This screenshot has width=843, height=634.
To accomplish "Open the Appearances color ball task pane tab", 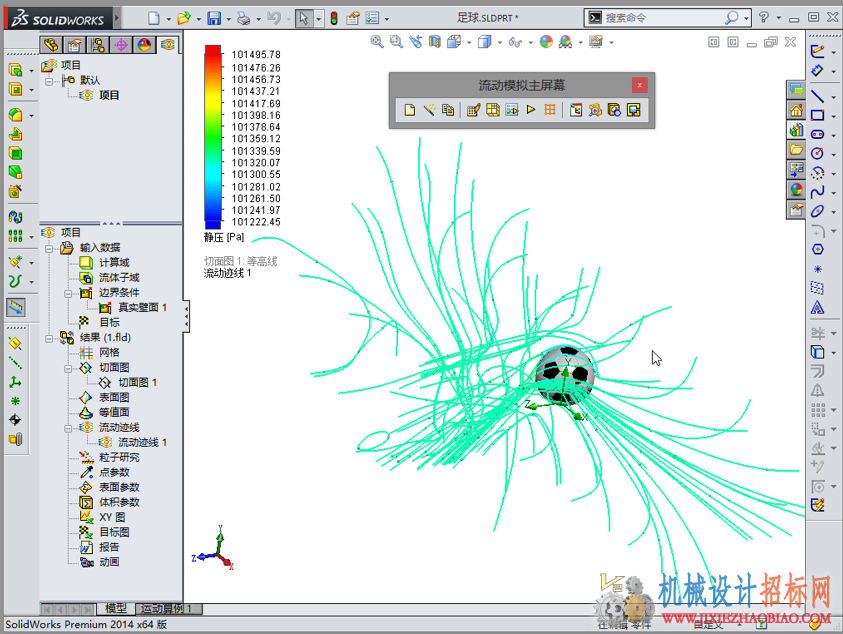I will coord(796,189).
